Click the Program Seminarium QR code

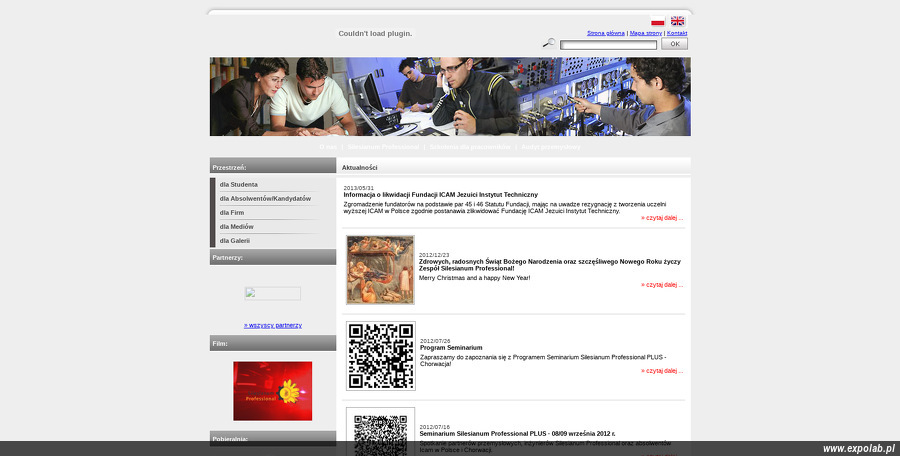click(x=381, y=356)
